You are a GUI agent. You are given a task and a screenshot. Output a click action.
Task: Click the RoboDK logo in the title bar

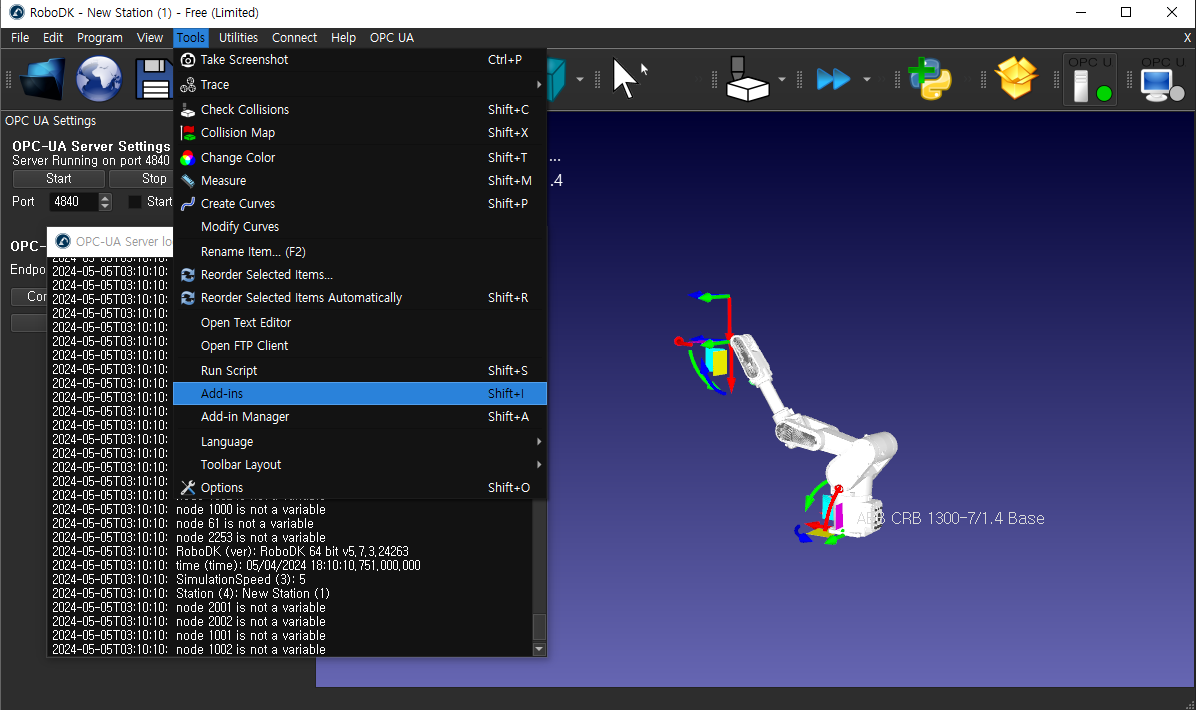pos(17,12)
